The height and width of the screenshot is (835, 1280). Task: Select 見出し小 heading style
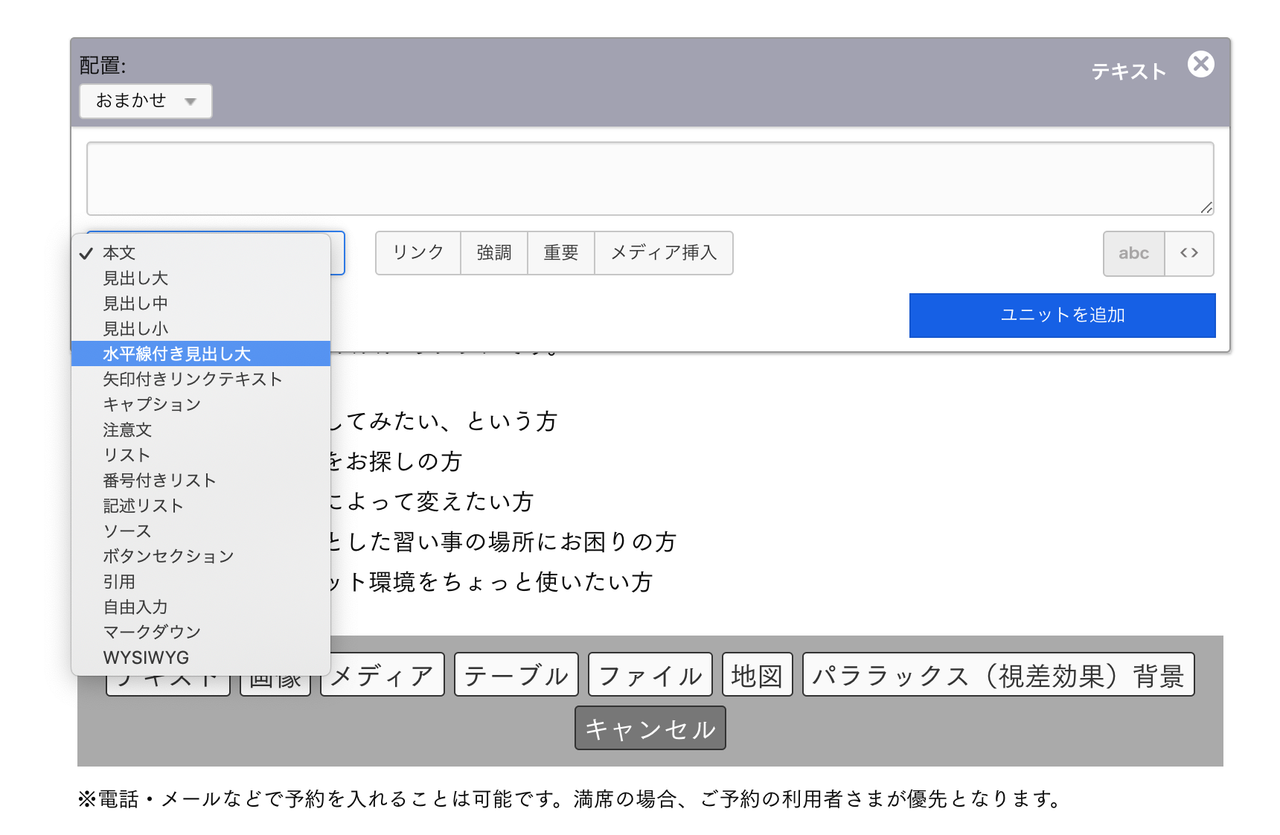tap(135, 328)
